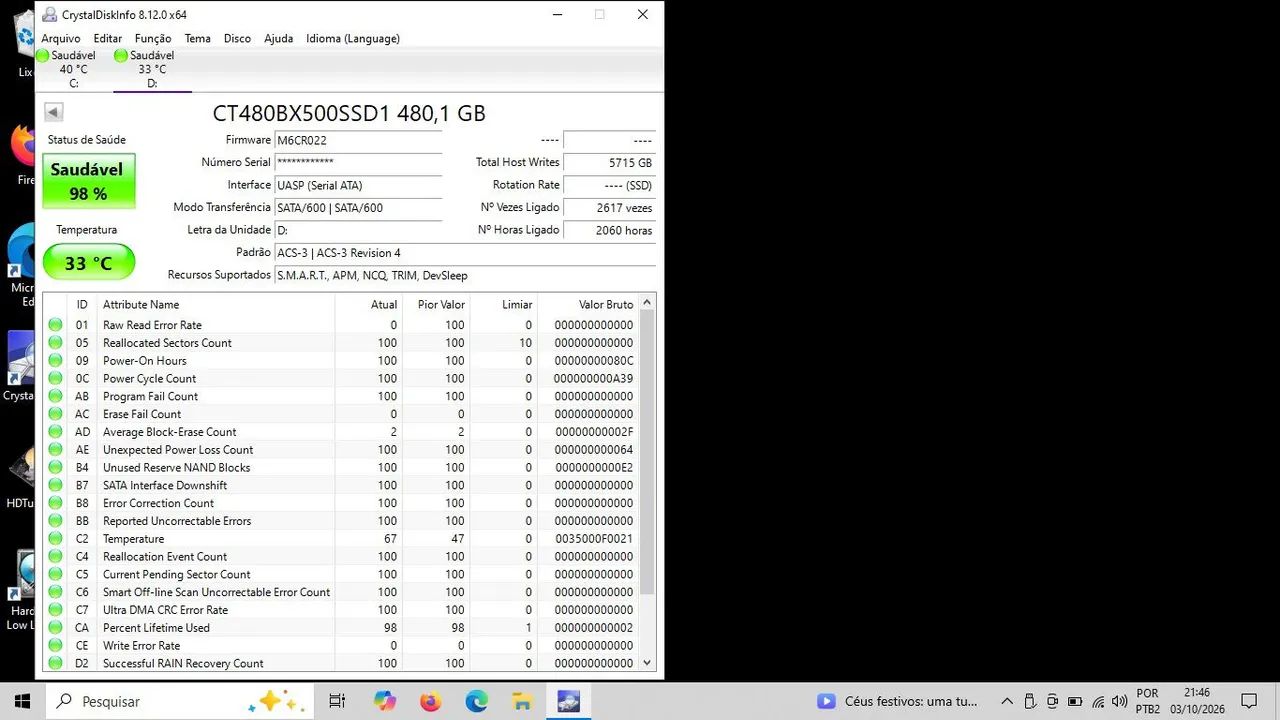This screenshot has height=720, width=1280.
Task: Select the Unused Reserve NAND Blocks row
Action: 340,468
